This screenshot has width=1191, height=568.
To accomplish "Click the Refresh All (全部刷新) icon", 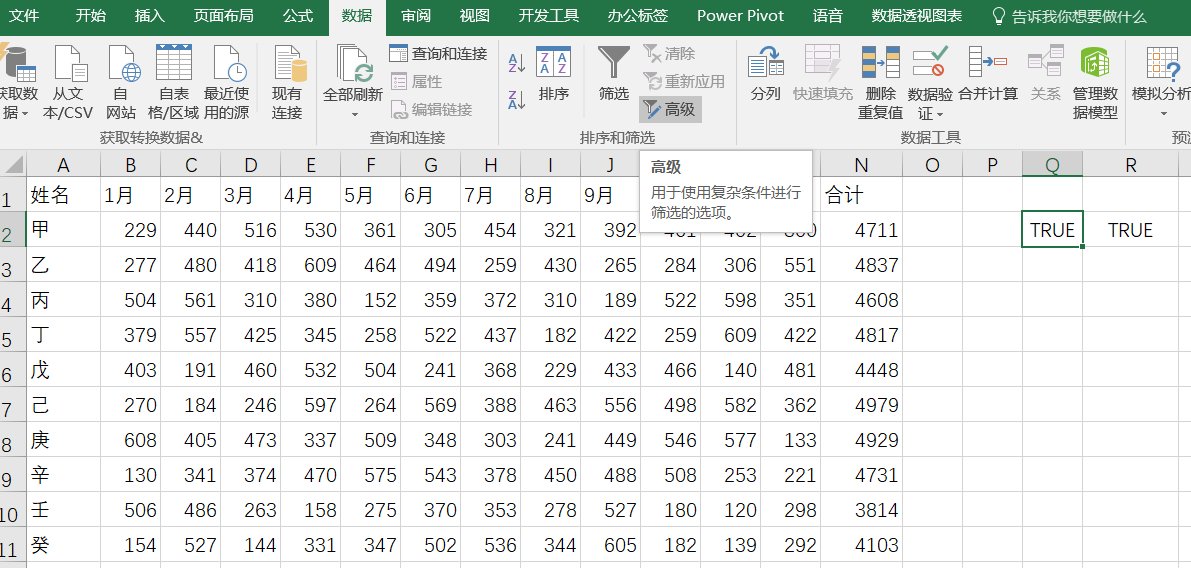I will pos(353,63).
